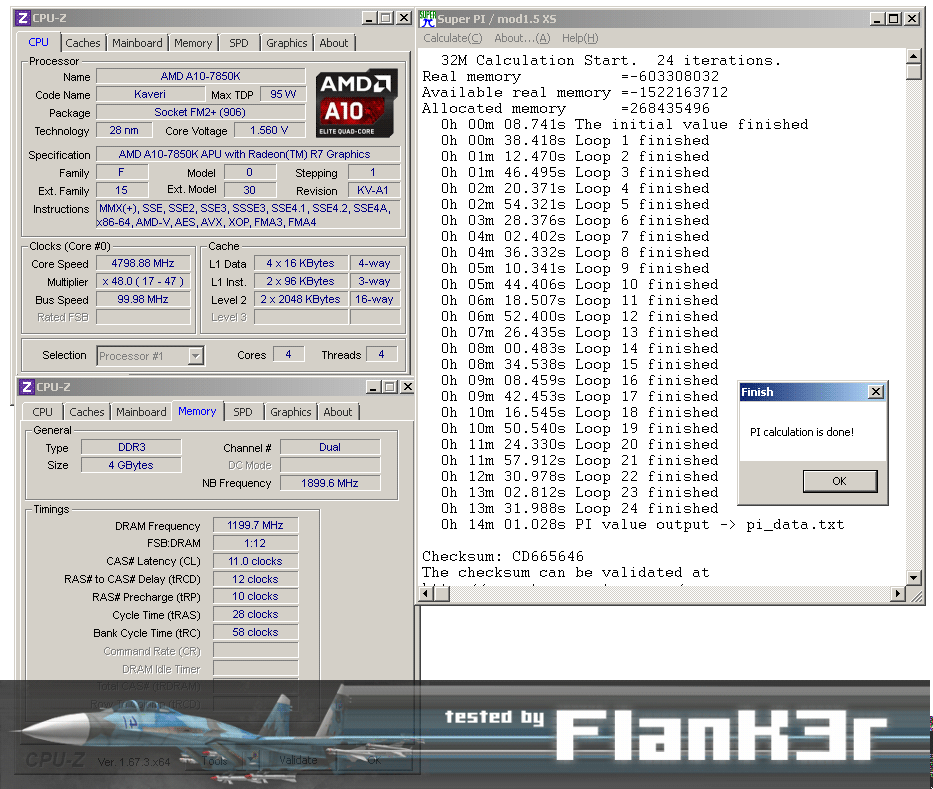Click the L1 Data value 4 x 16 KBytes
This screenshot has height=789, width=933.
[300, 263]
